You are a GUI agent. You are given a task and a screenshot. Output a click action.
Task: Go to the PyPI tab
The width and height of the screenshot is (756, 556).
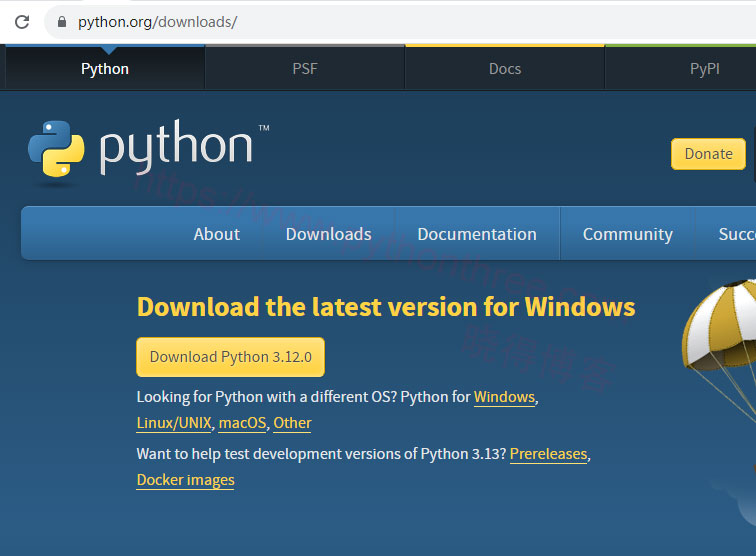tap(704, 68)
